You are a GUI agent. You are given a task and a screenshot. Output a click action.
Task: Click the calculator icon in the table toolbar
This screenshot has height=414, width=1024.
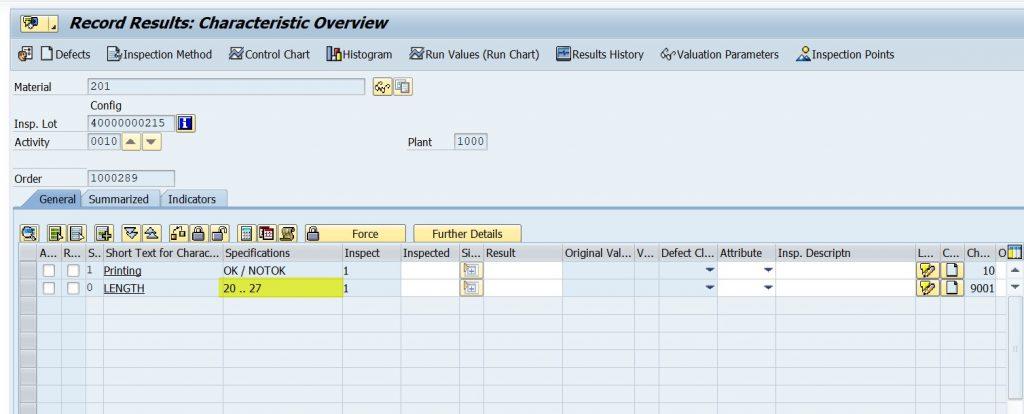[246, 233]
